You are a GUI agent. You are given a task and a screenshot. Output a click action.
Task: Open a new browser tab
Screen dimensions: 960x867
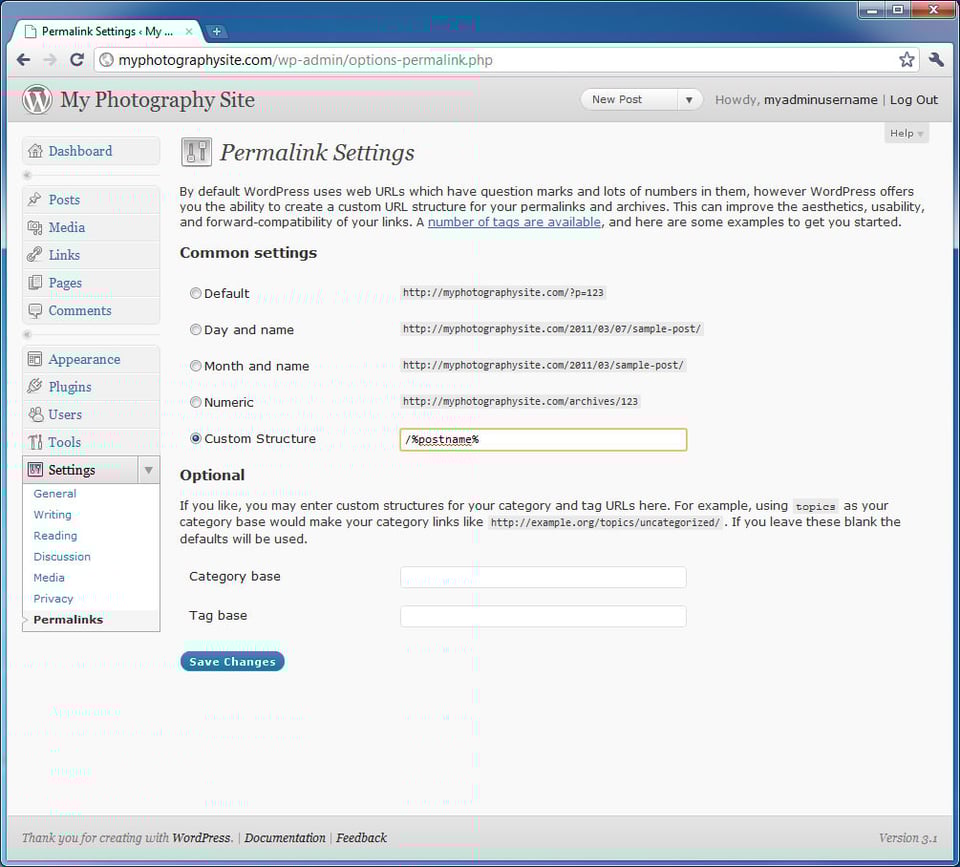[216, 31]
